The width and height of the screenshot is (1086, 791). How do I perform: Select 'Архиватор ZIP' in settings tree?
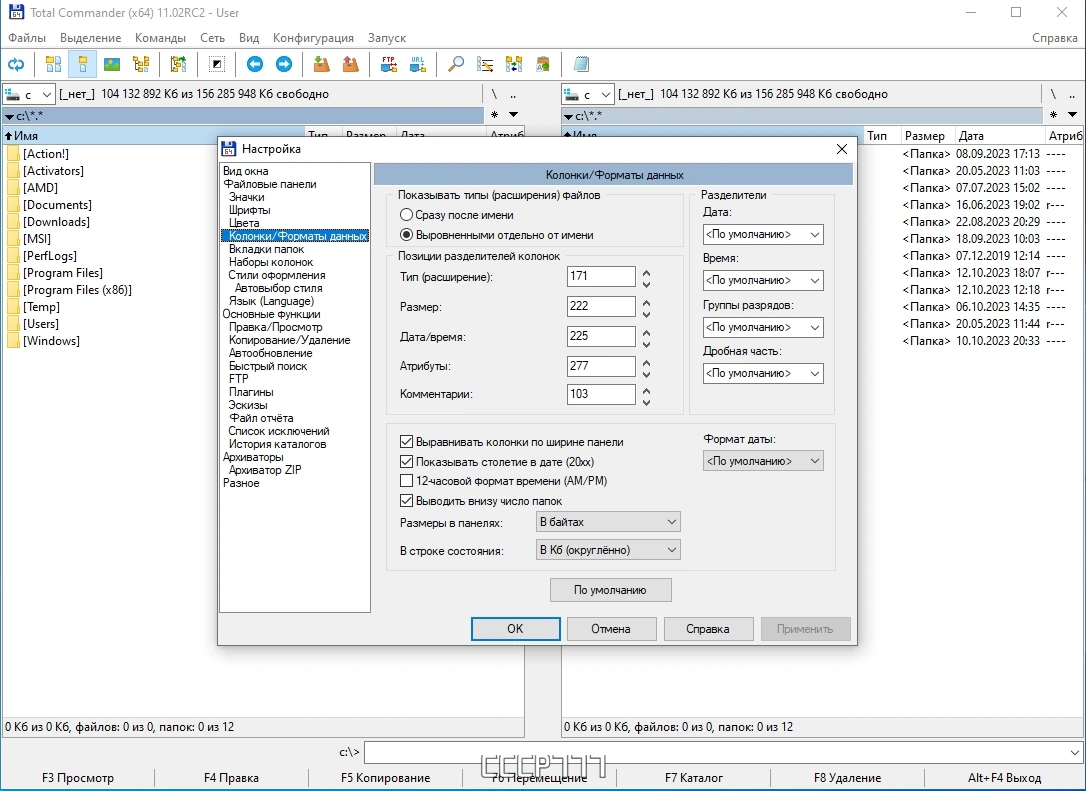[265, 470]
